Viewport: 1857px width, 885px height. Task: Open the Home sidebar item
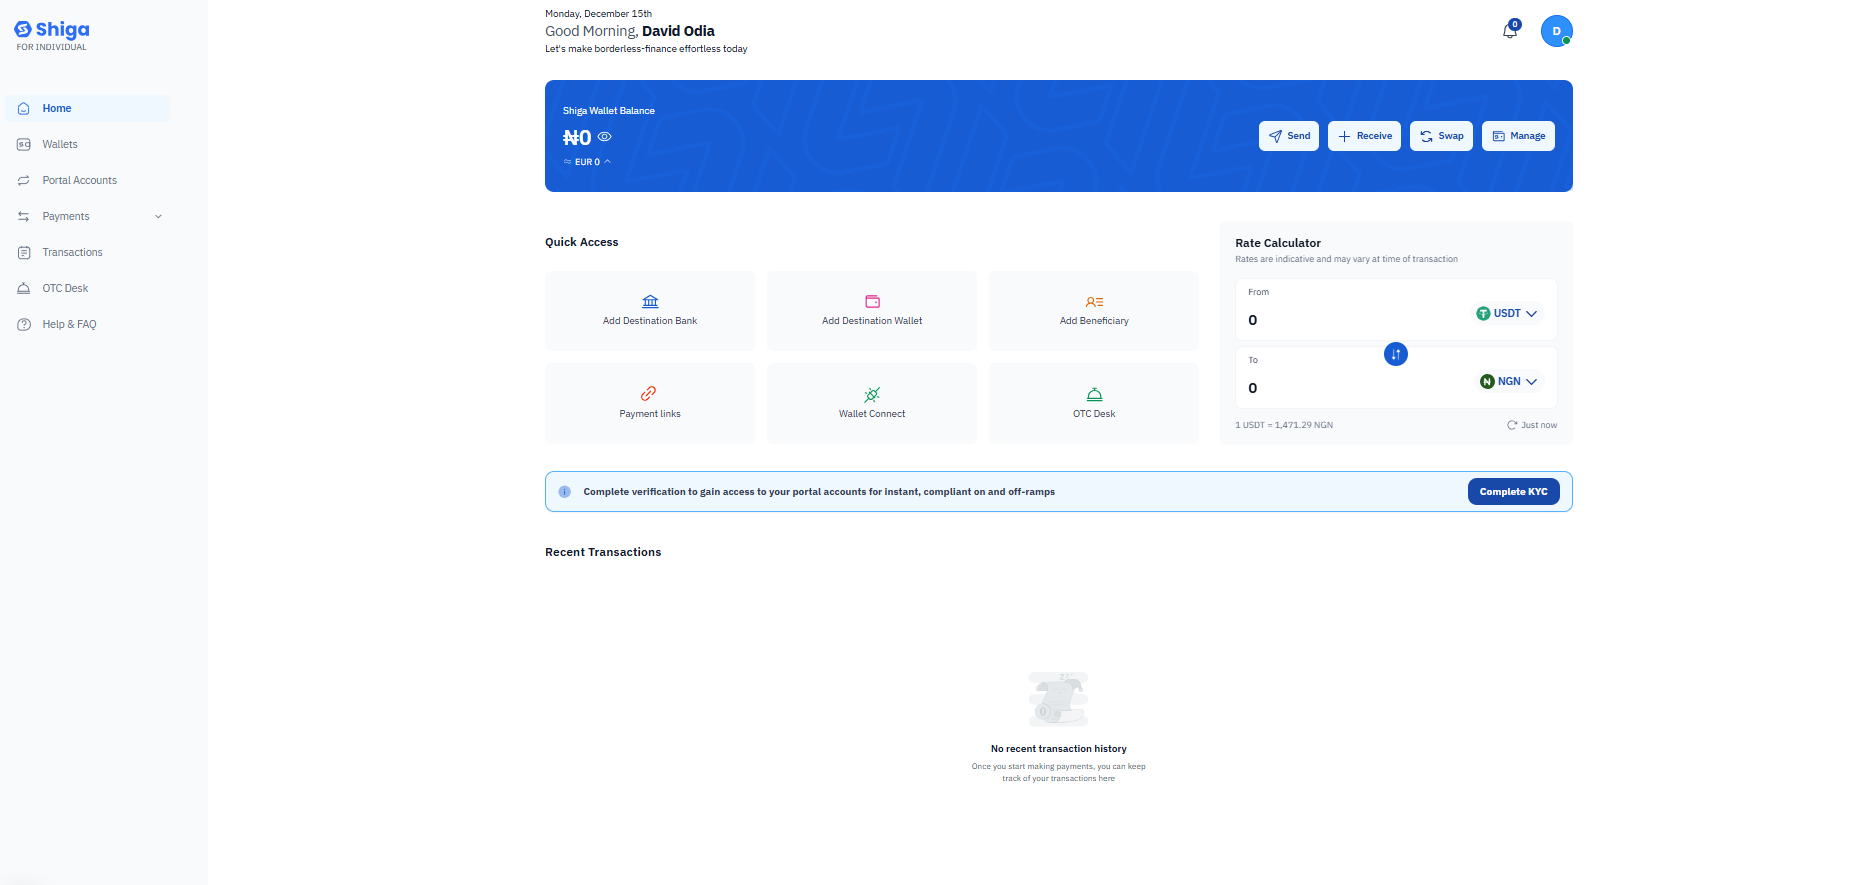(88, 108)
